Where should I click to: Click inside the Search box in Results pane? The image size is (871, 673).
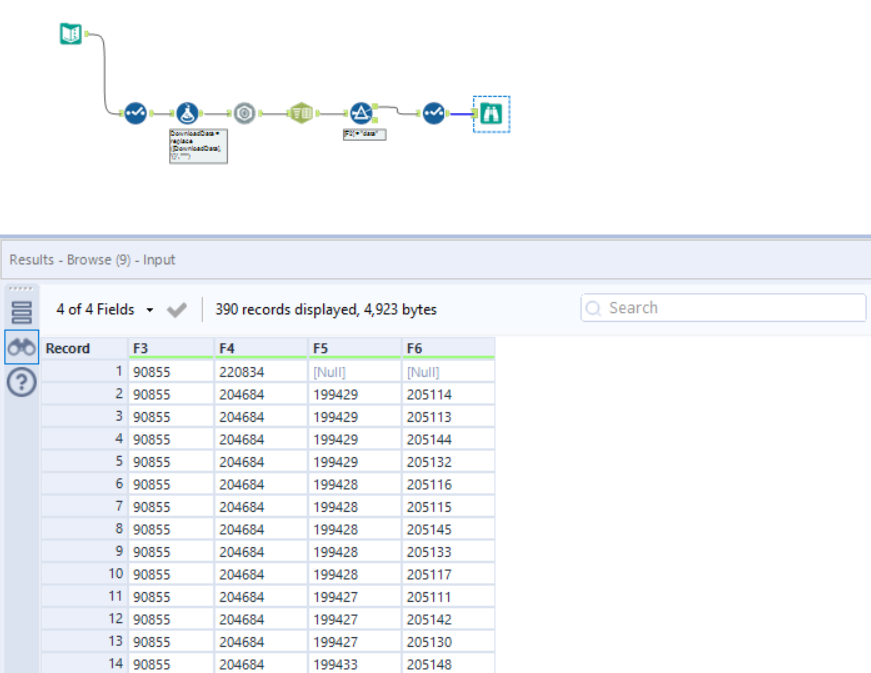[720, 307]
